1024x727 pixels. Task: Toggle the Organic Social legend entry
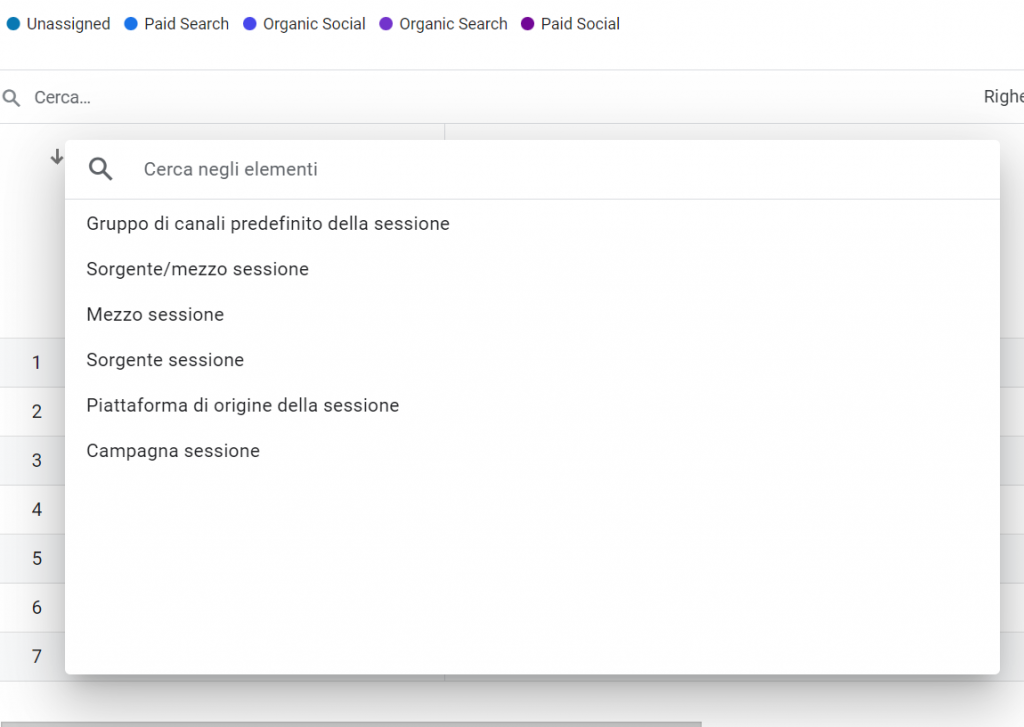point(304,24)
